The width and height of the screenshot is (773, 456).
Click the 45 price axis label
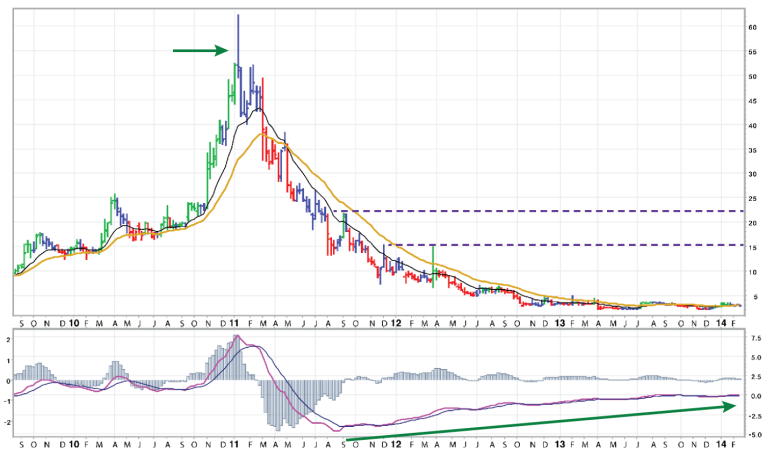tap(752, 101)
